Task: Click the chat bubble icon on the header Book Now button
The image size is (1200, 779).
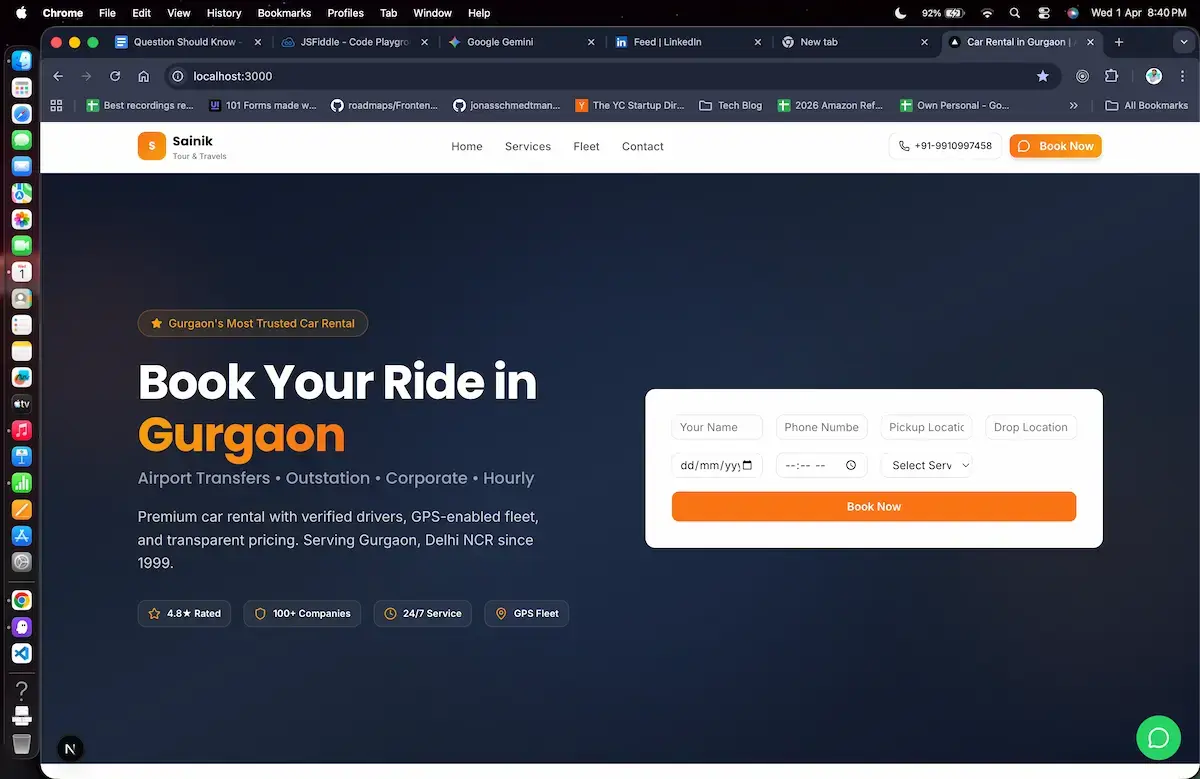Action: 1023,145
